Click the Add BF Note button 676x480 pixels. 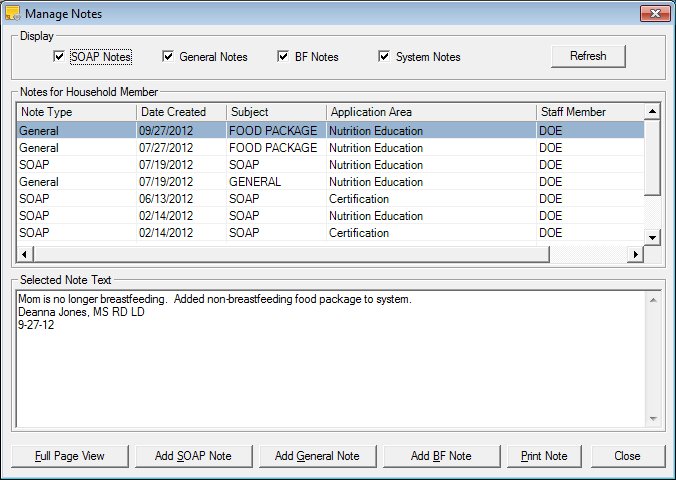(441, 456)
